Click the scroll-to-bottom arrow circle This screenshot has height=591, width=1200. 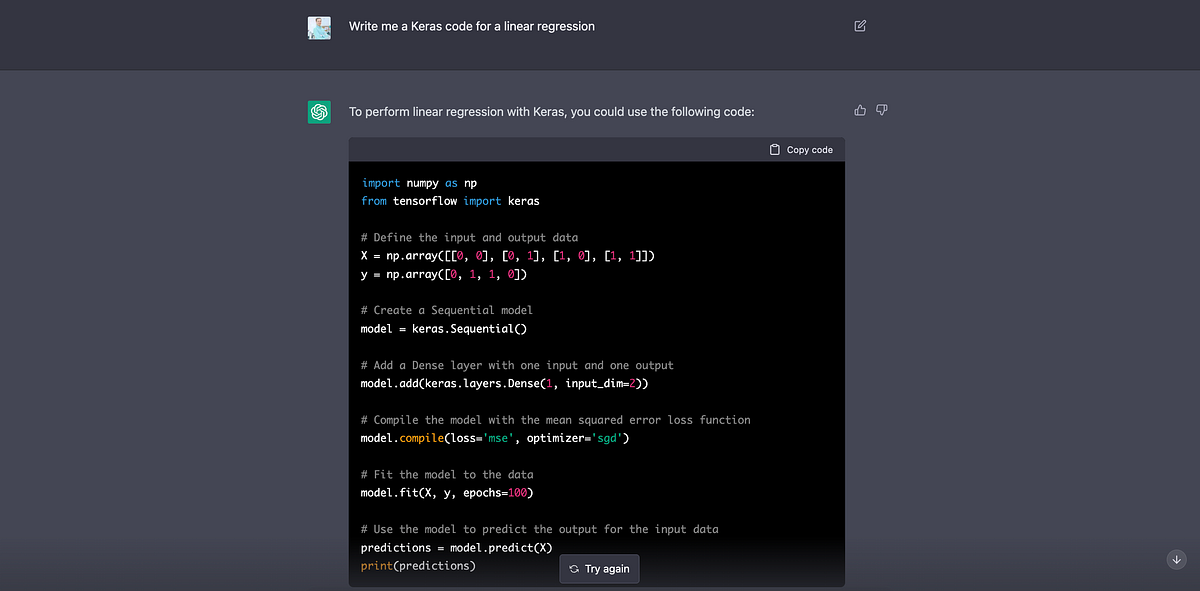tap(1176, 560)
